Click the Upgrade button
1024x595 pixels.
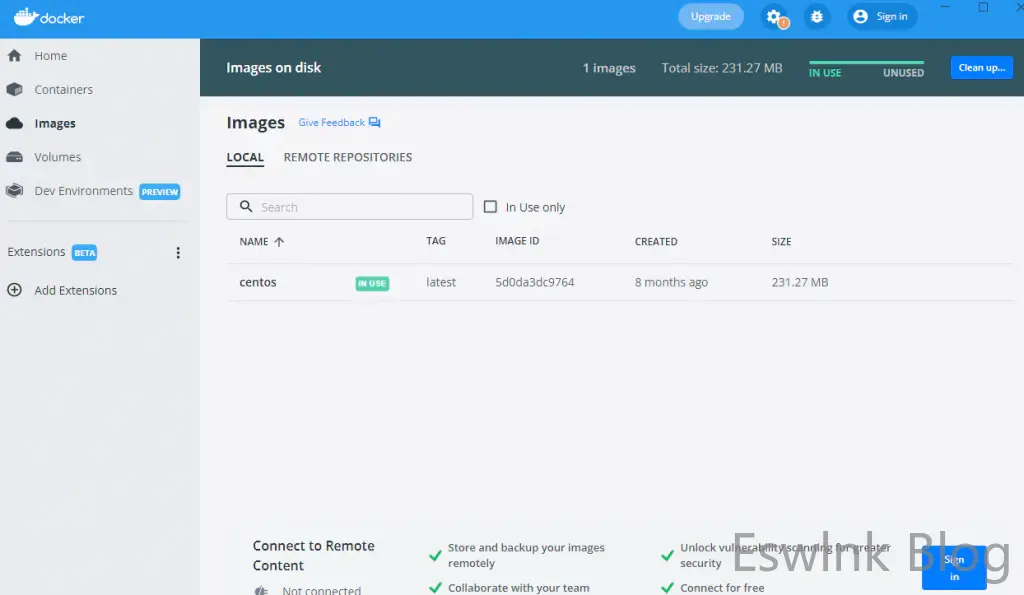tap(710, 17)
